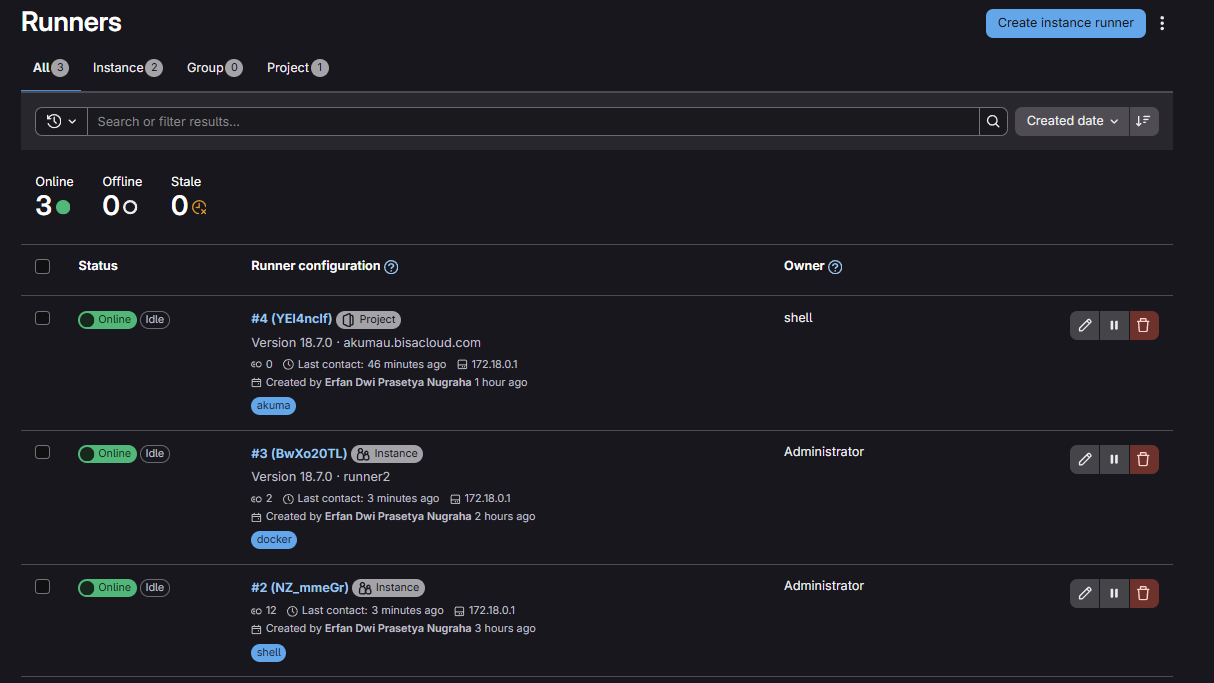Viewport: 1214px width, 683px height.
Task: Click the Runner configuration help icon
Action: click(391, 267)
